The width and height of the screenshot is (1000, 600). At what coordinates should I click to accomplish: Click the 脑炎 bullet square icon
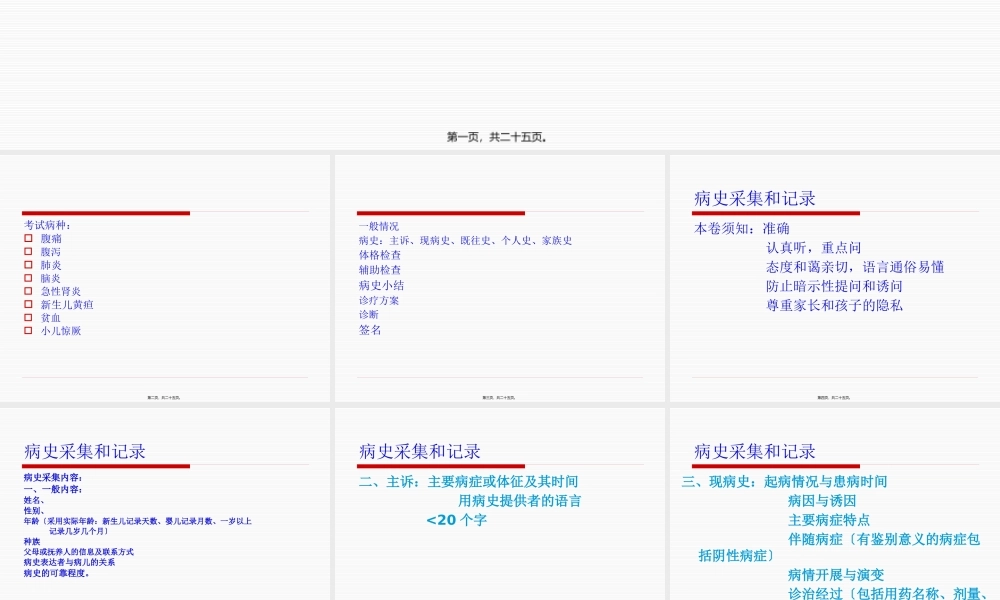[27, 278]
